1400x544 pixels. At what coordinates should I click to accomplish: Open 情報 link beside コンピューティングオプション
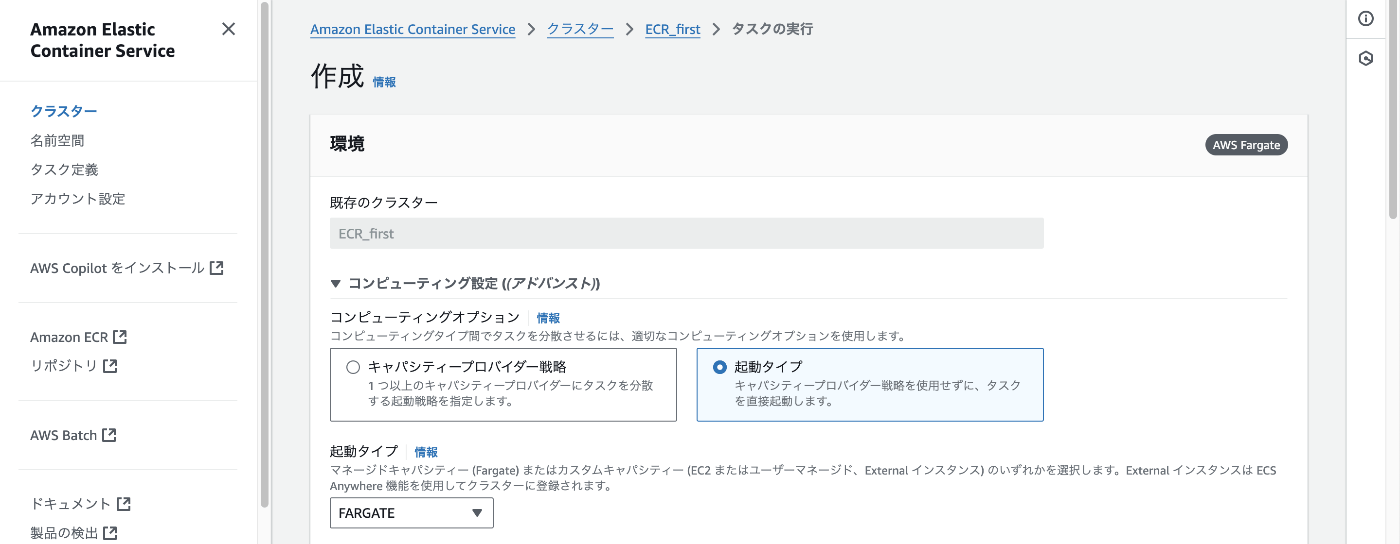pos(548,318)
